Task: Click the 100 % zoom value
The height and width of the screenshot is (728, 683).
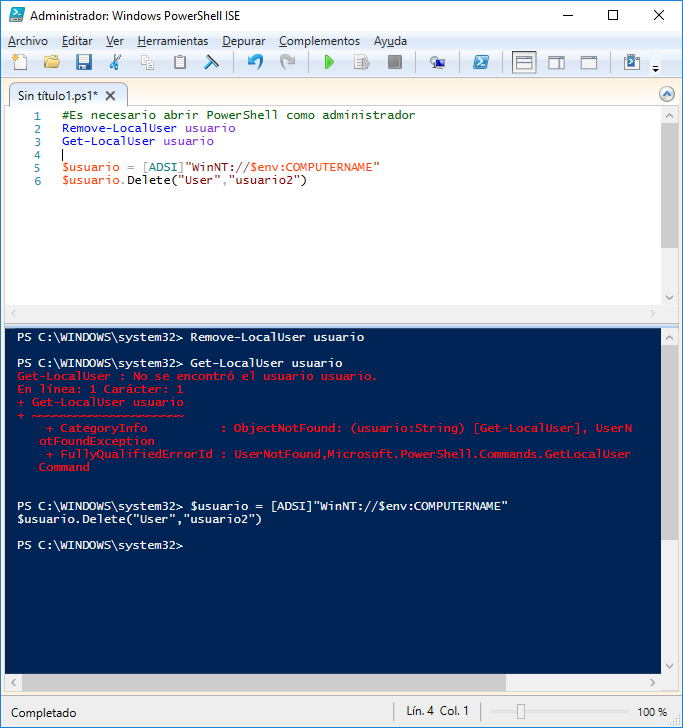Action: tap(652, 712)
